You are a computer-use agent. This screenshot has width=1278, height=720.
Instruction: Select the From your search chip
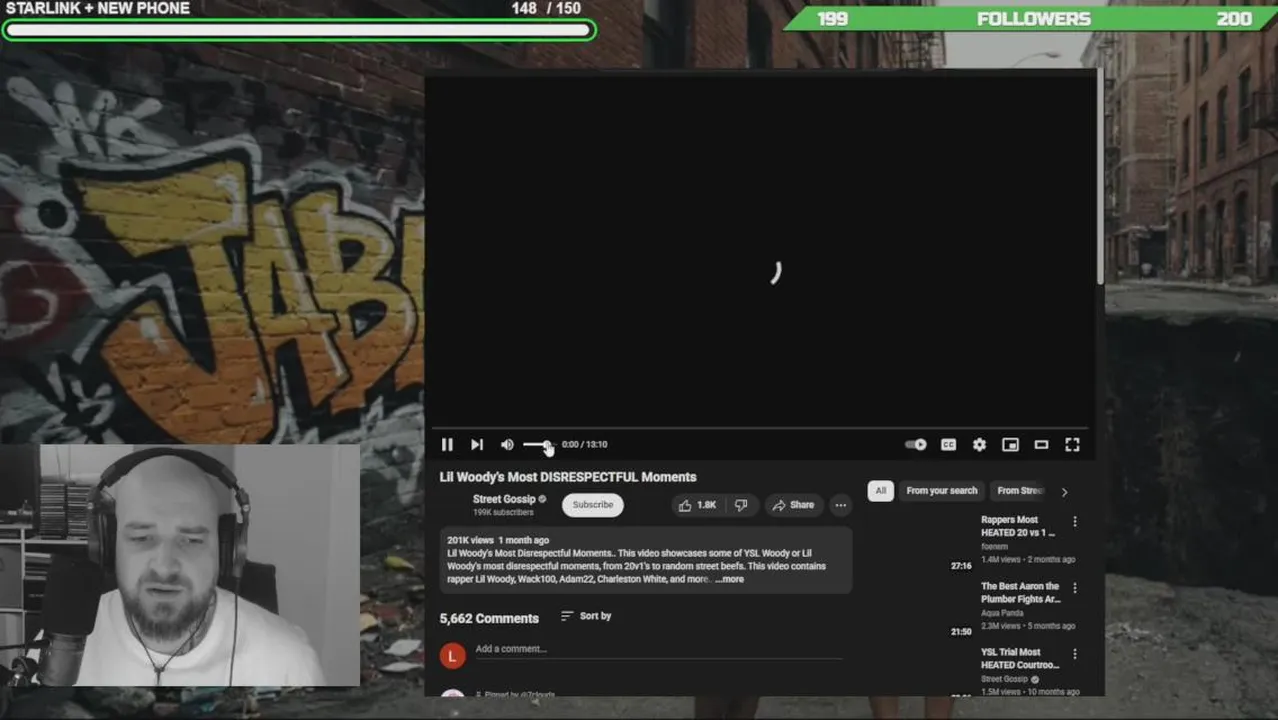coord(942,491)
